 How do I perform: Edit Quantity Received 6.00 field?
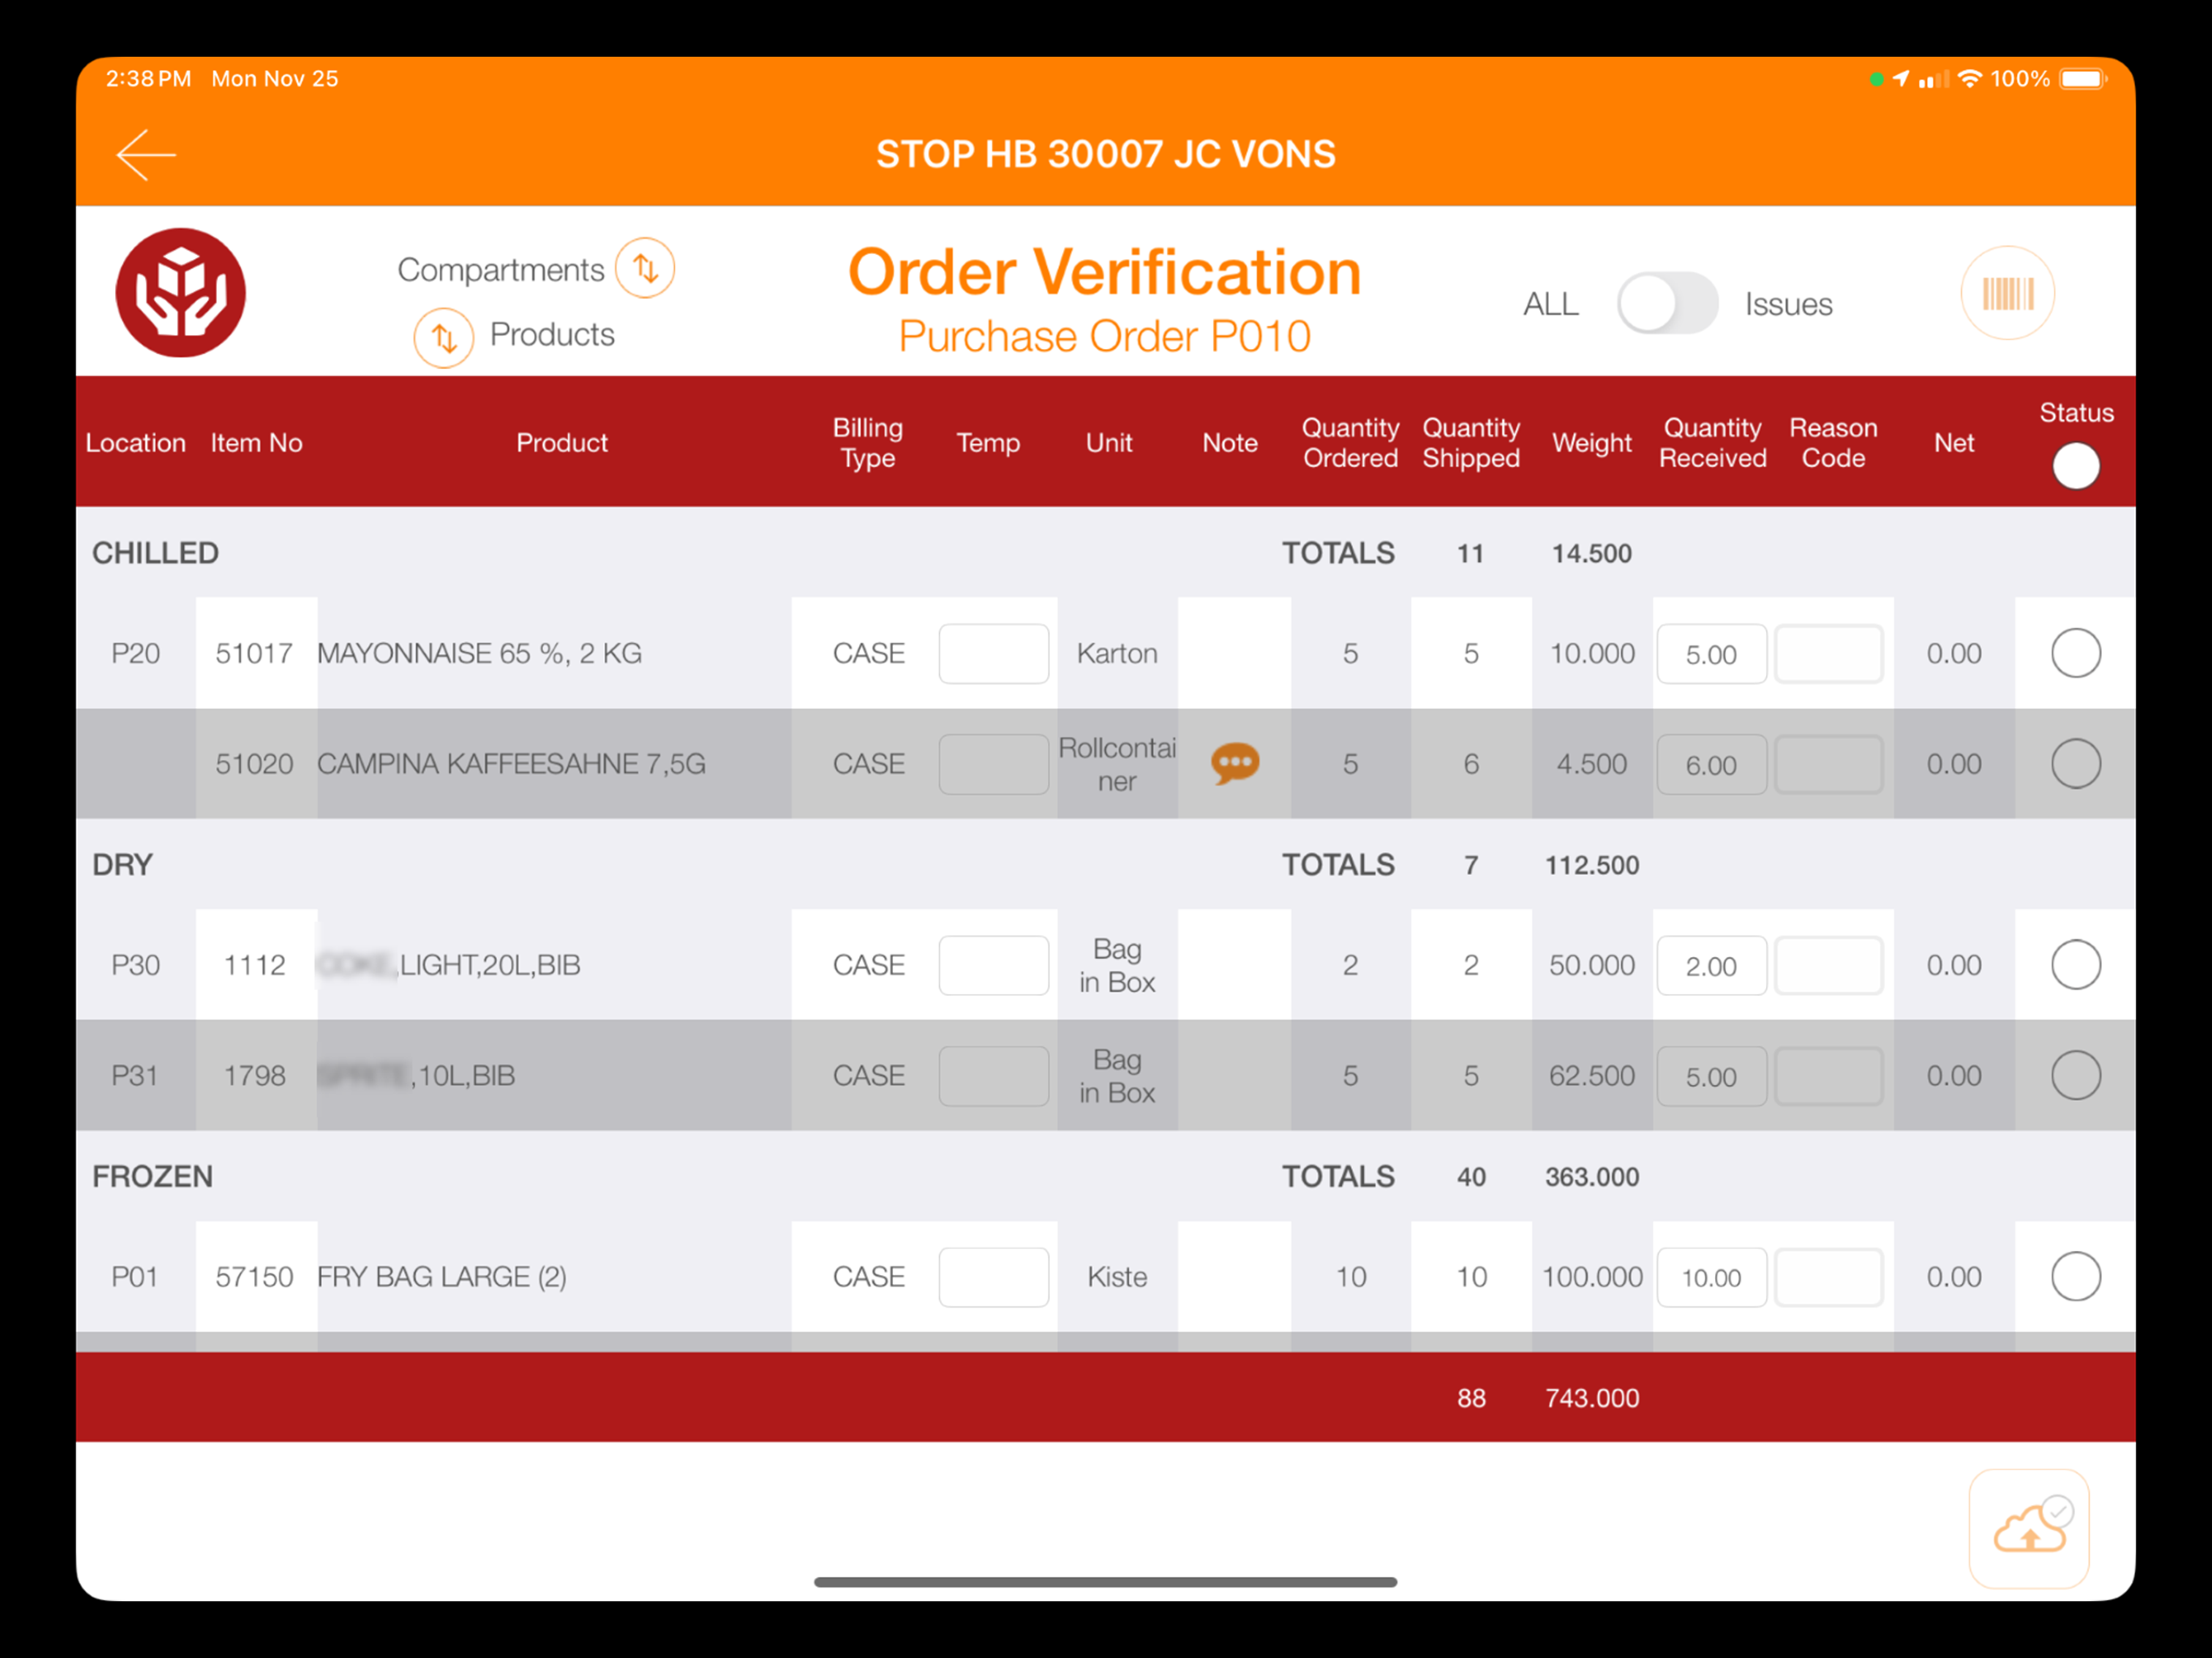coord(1712,765)
